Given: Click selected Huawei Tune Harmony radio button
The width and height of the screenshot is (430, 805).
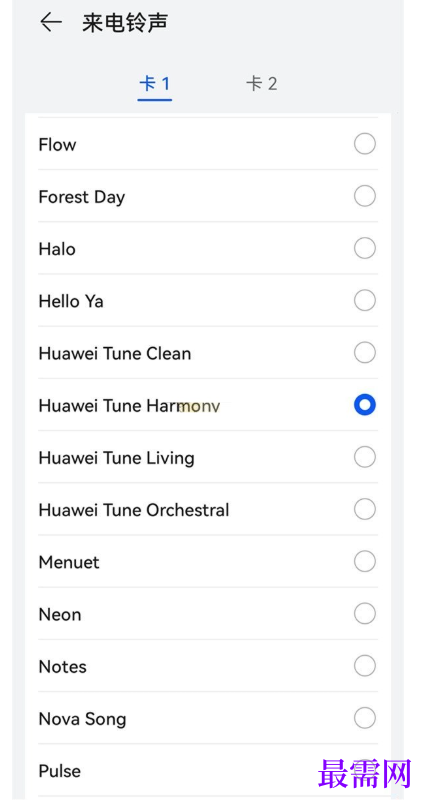Looking at the screenshot, I should point(365,405).
